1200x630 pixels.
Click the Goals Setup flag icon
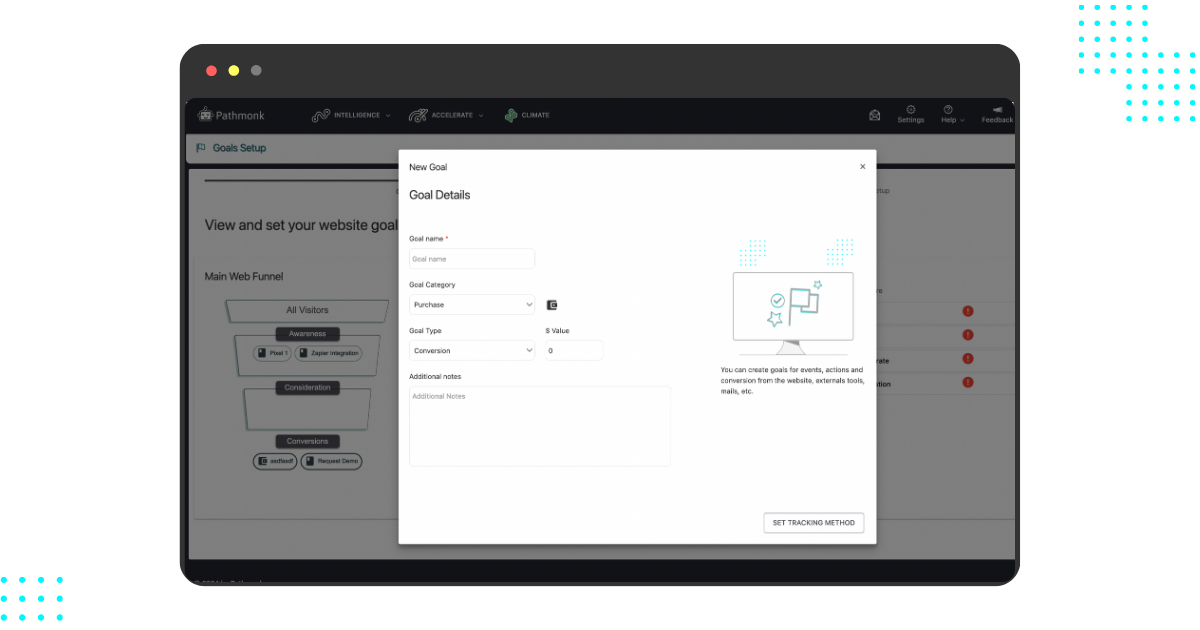200,148
